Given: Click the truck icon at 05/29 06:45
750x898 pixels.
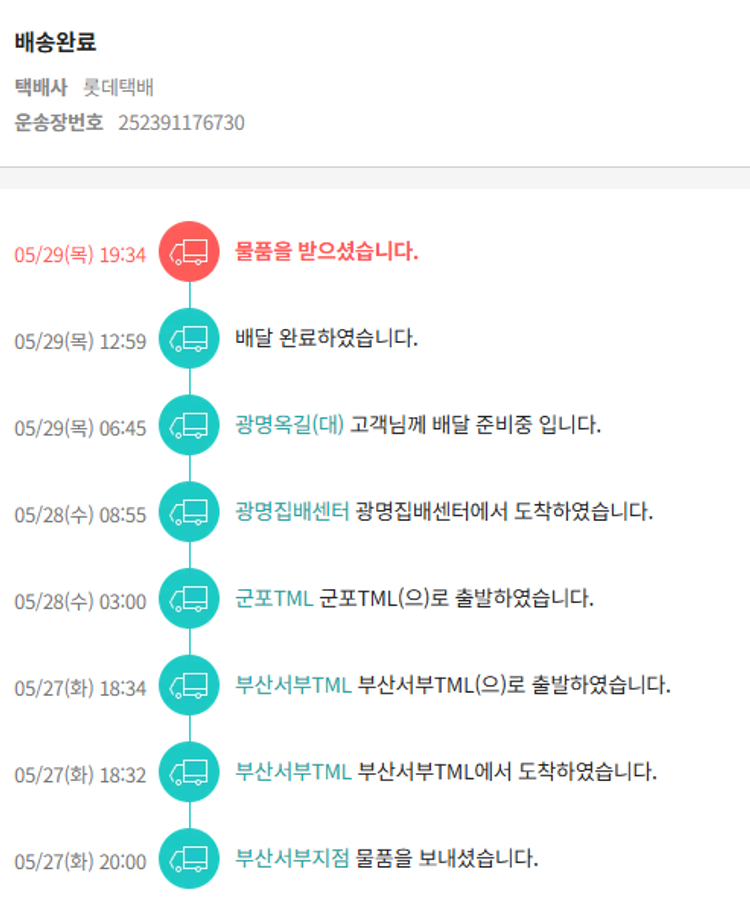Looking at the screenshot, I should [189, 425].
